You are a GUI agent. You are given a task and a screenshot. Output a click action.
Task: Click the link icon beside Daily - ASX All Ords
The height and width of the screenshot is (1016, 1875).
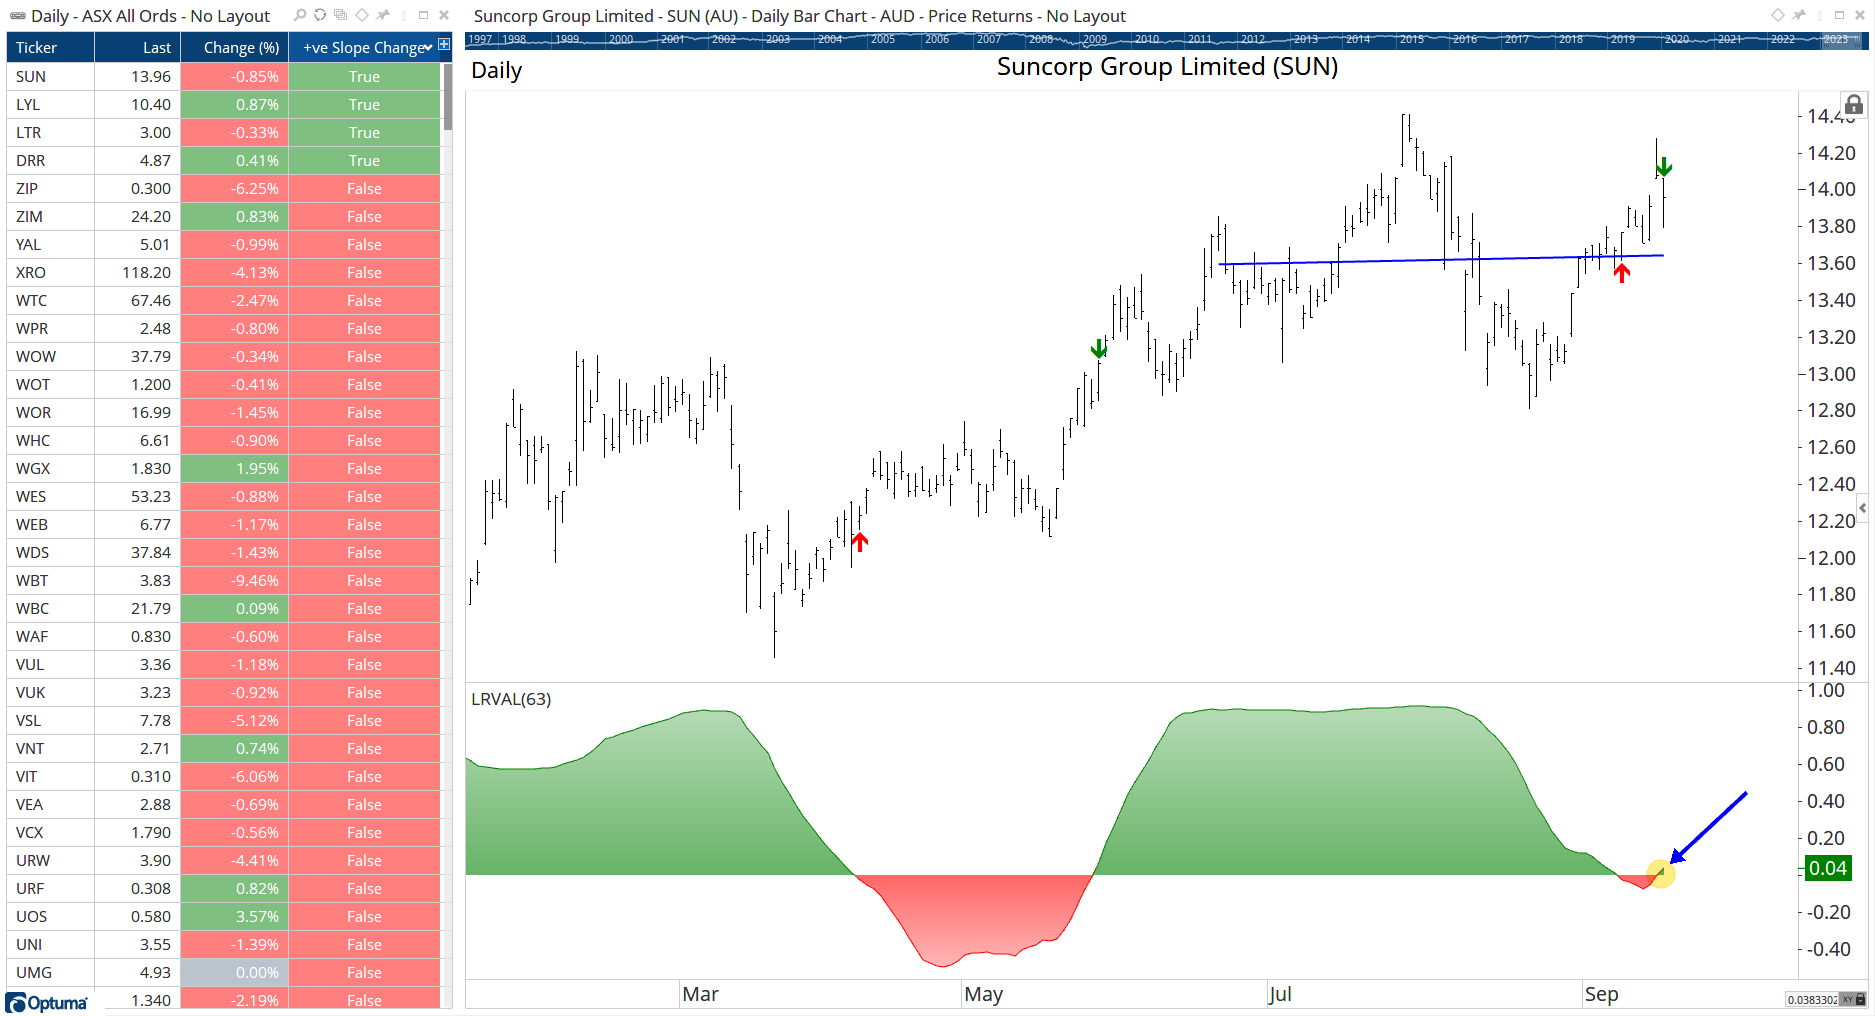pos(18,16)
